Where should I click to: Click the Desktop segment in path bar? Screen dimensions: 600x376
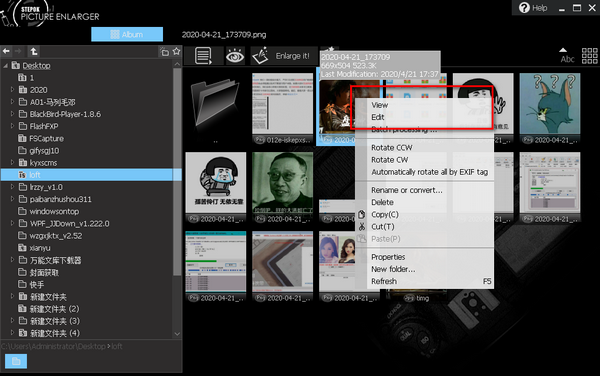(x=92, y=347)
